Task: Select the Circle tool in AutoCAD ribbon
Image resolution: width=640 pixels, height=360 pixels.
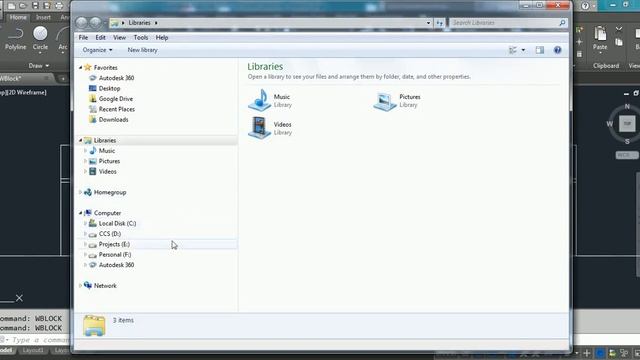Action: pos(40,39)
